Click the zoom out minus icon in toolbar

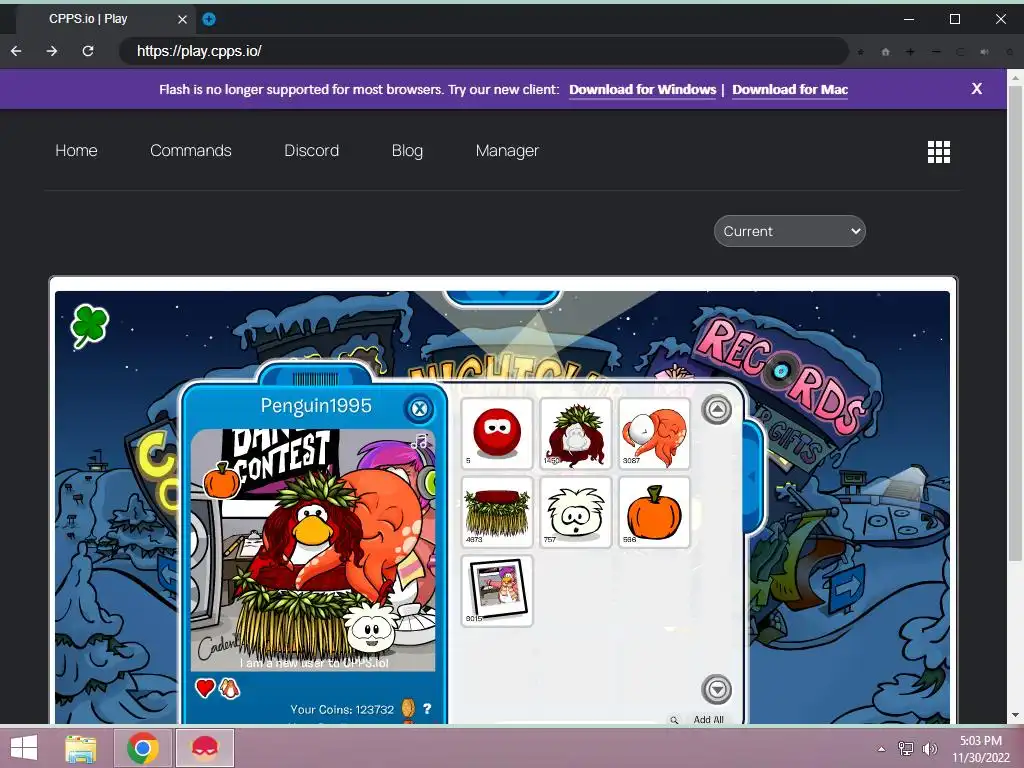point(936,52)
